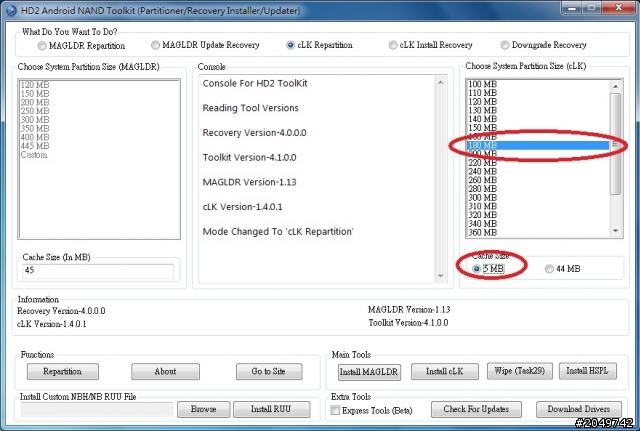
Task: Click Wipe (Task29) button
Action: 520,371
